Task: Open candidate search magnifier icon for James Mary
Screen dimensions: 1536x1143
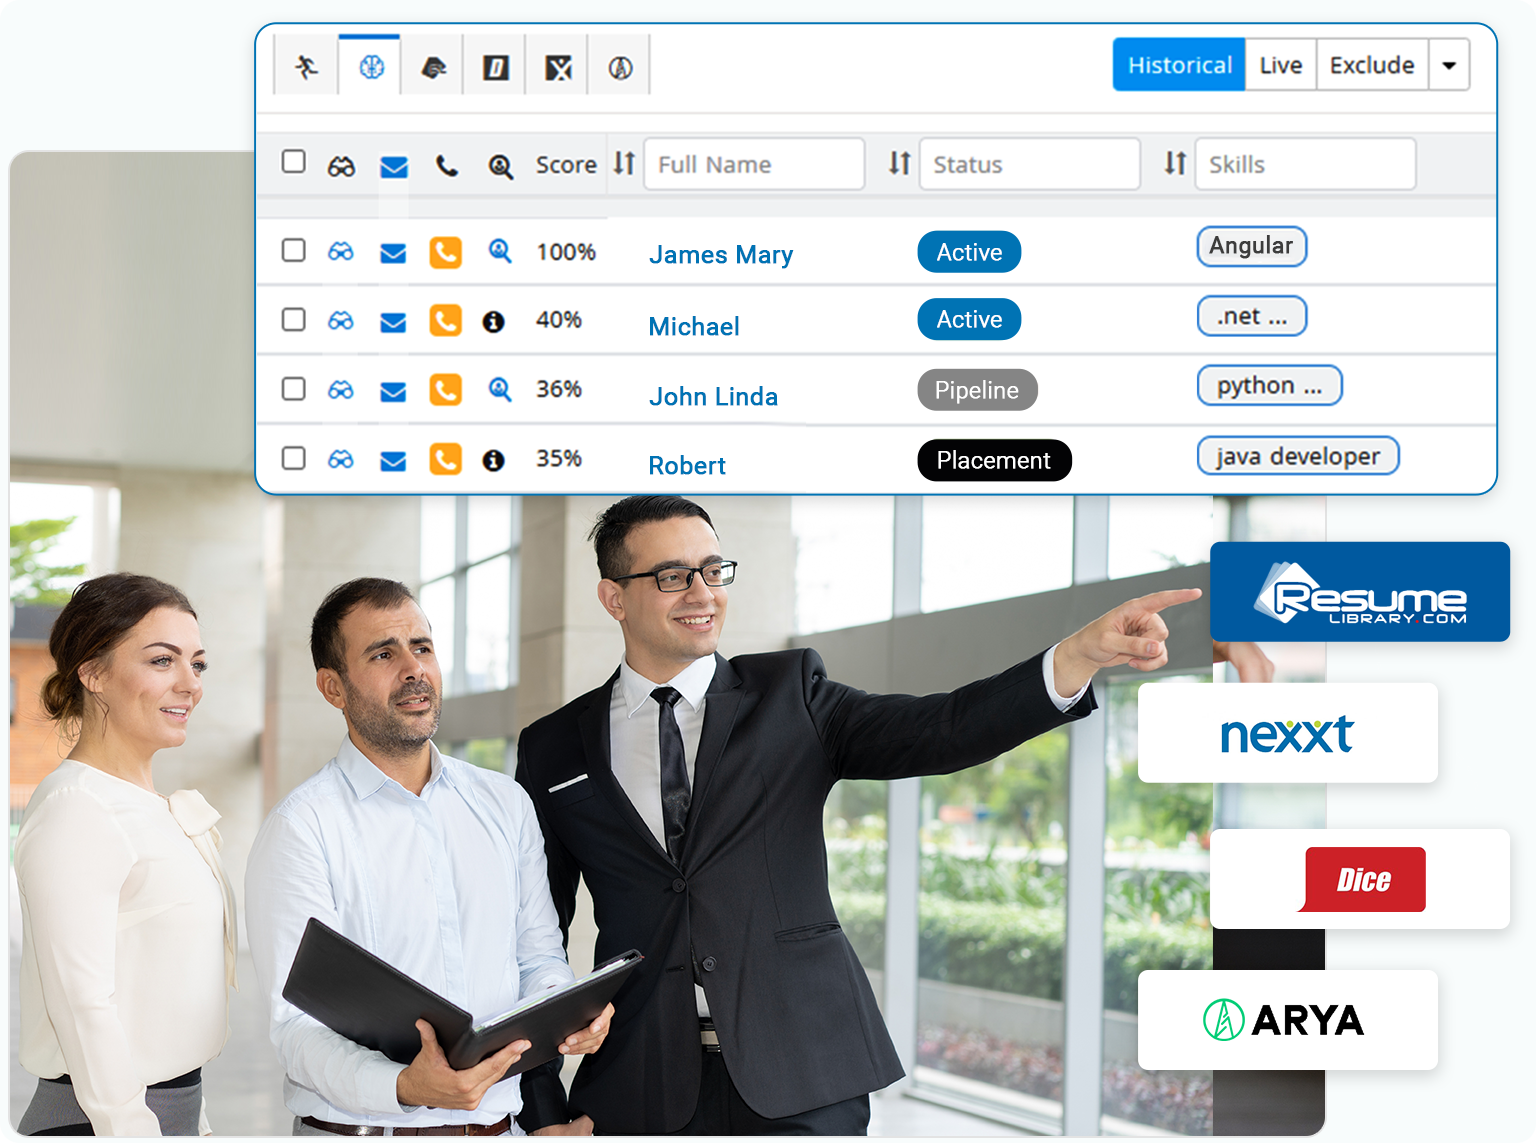Action: point(500,252)
